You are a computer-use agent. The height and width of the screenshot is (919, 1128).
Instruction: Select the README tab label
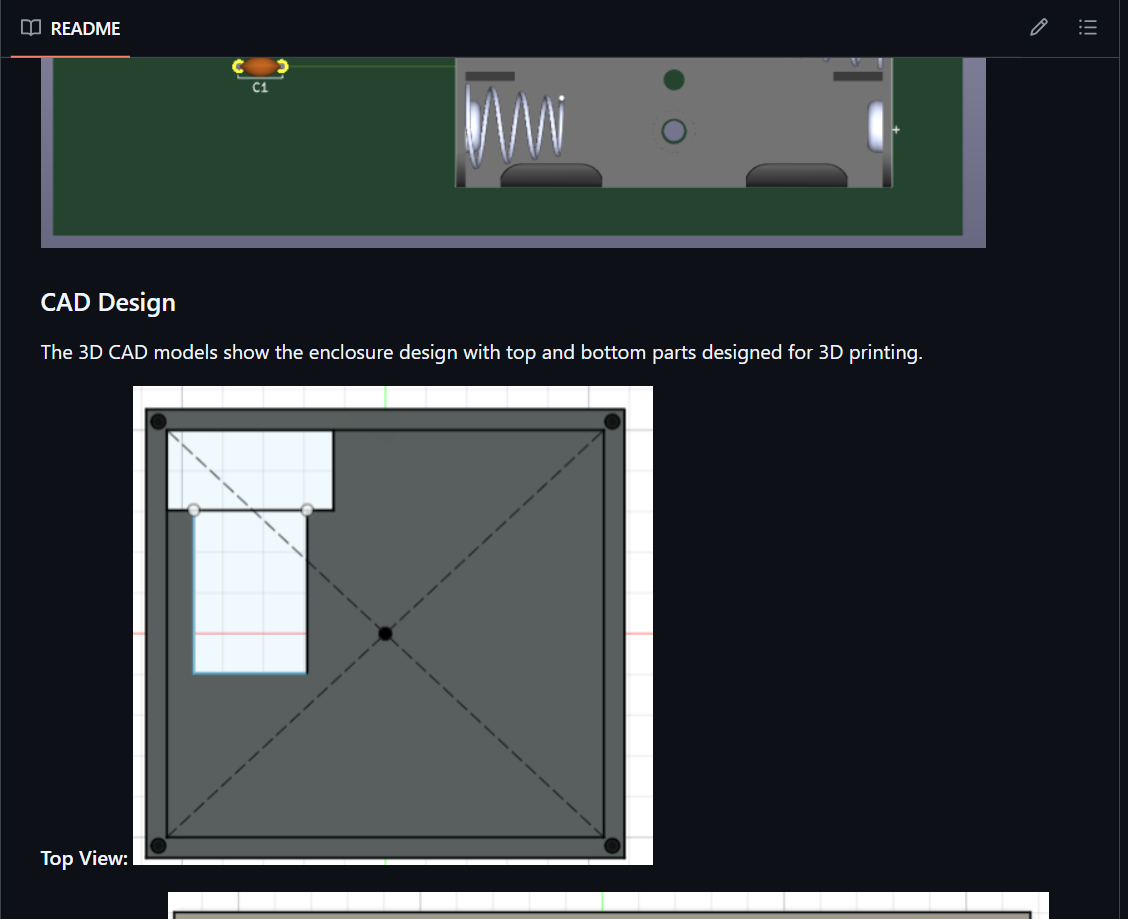pos(85,29)
